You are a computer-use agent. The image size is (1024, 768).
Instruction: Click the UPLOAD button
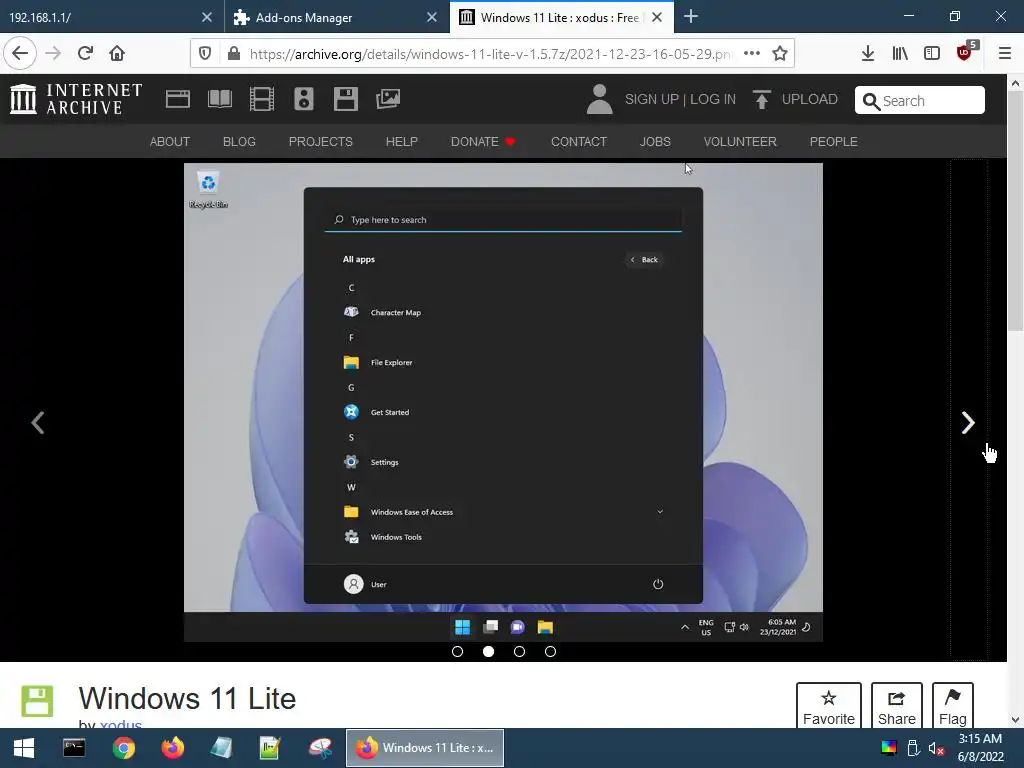[795, 99]
